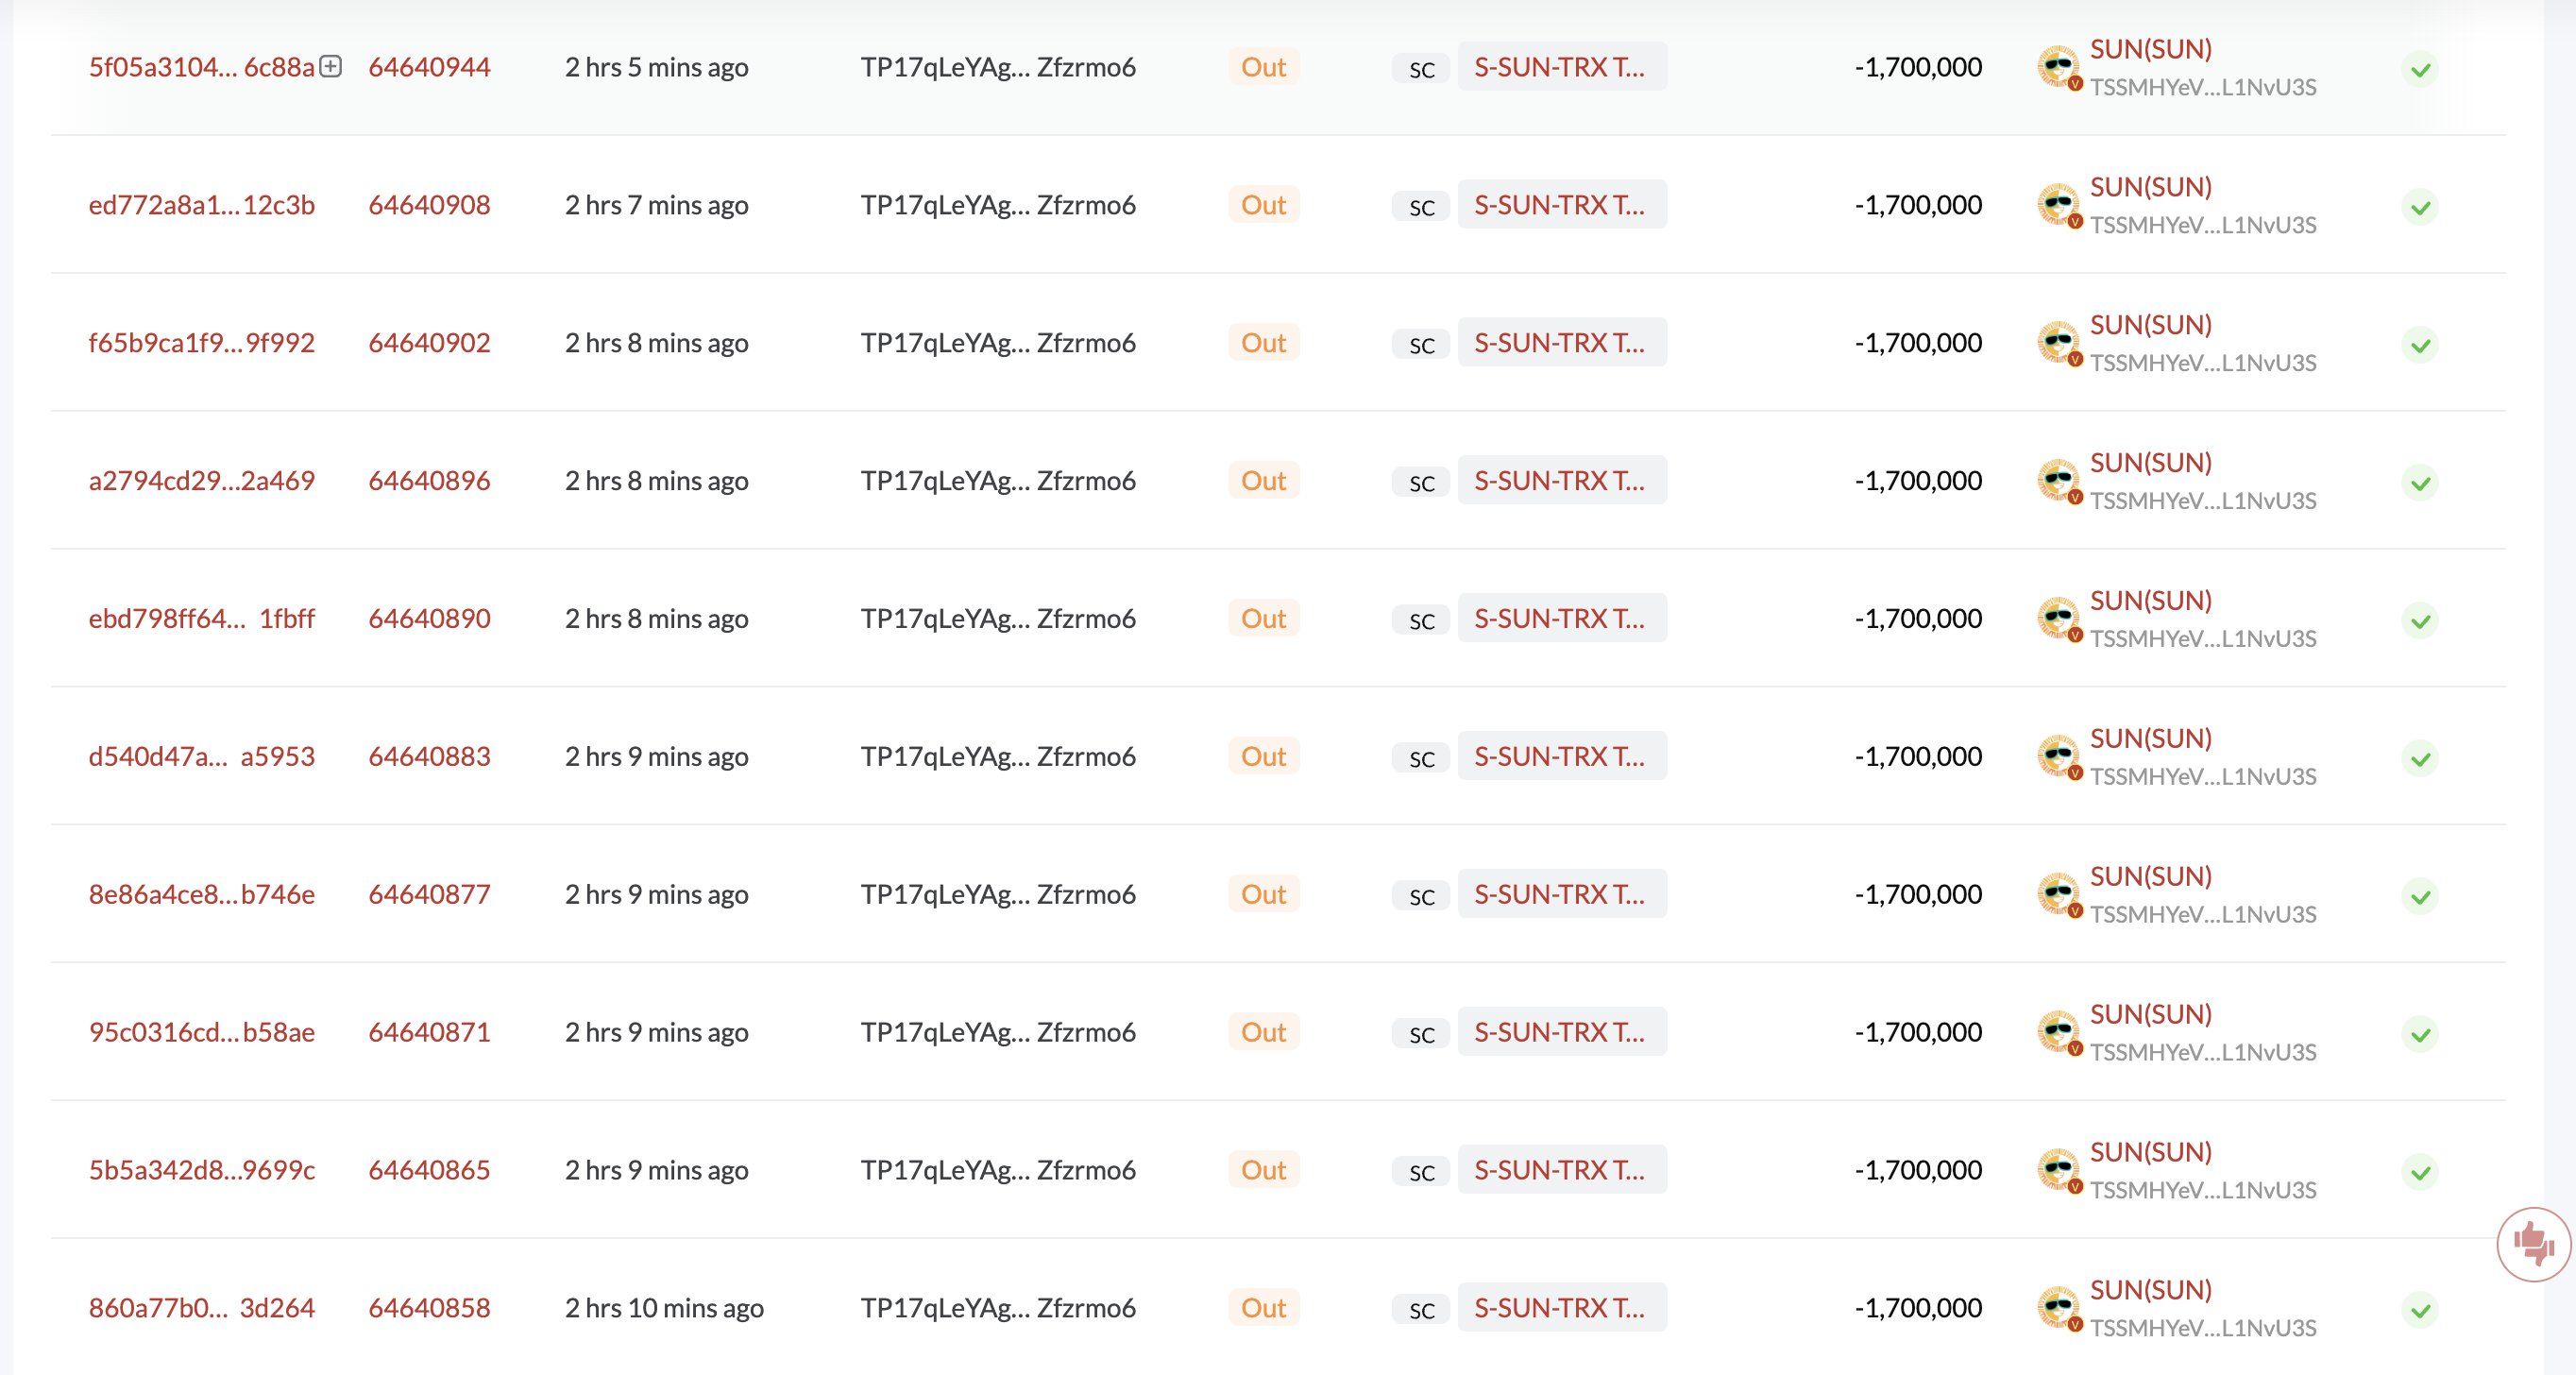Viewport: 2576px width, 1375px height.
Task: Click green checkmark status in block 64640944 row
Action: 2420,70
